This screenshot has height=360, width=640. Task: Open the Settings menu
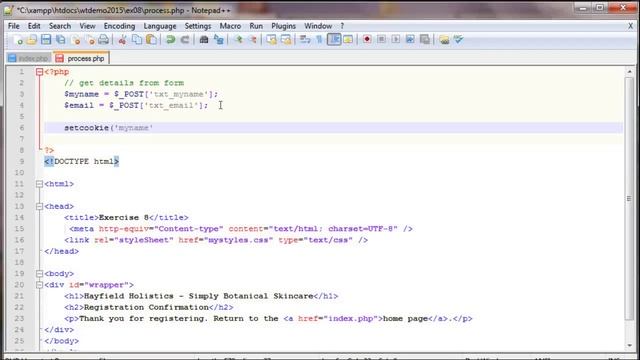tap(198, 26)
